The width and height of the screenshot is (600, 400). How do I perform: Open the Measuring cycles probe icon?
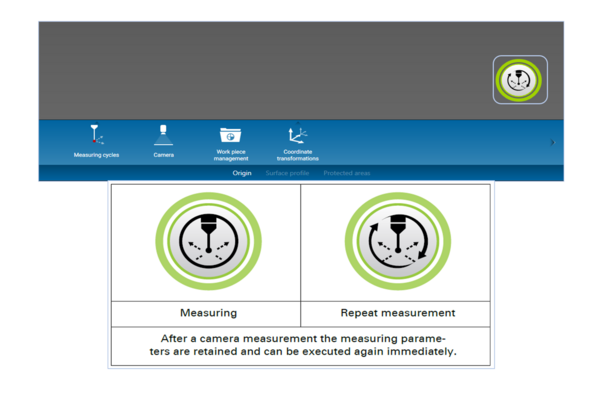96,135
